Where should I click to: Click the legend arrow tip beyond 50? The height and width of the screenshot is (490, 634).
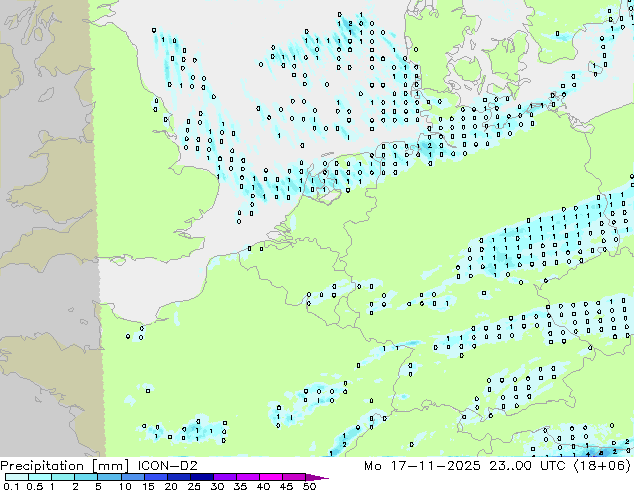[318, 477]
